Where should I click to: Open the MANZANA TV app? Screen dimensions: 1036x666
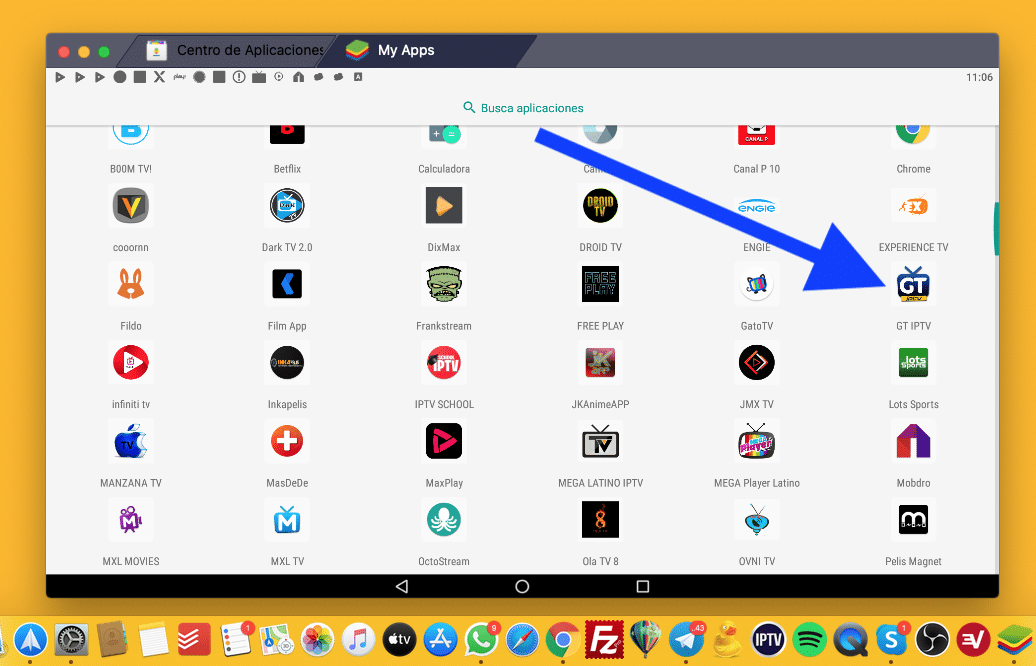pos(130,441)
